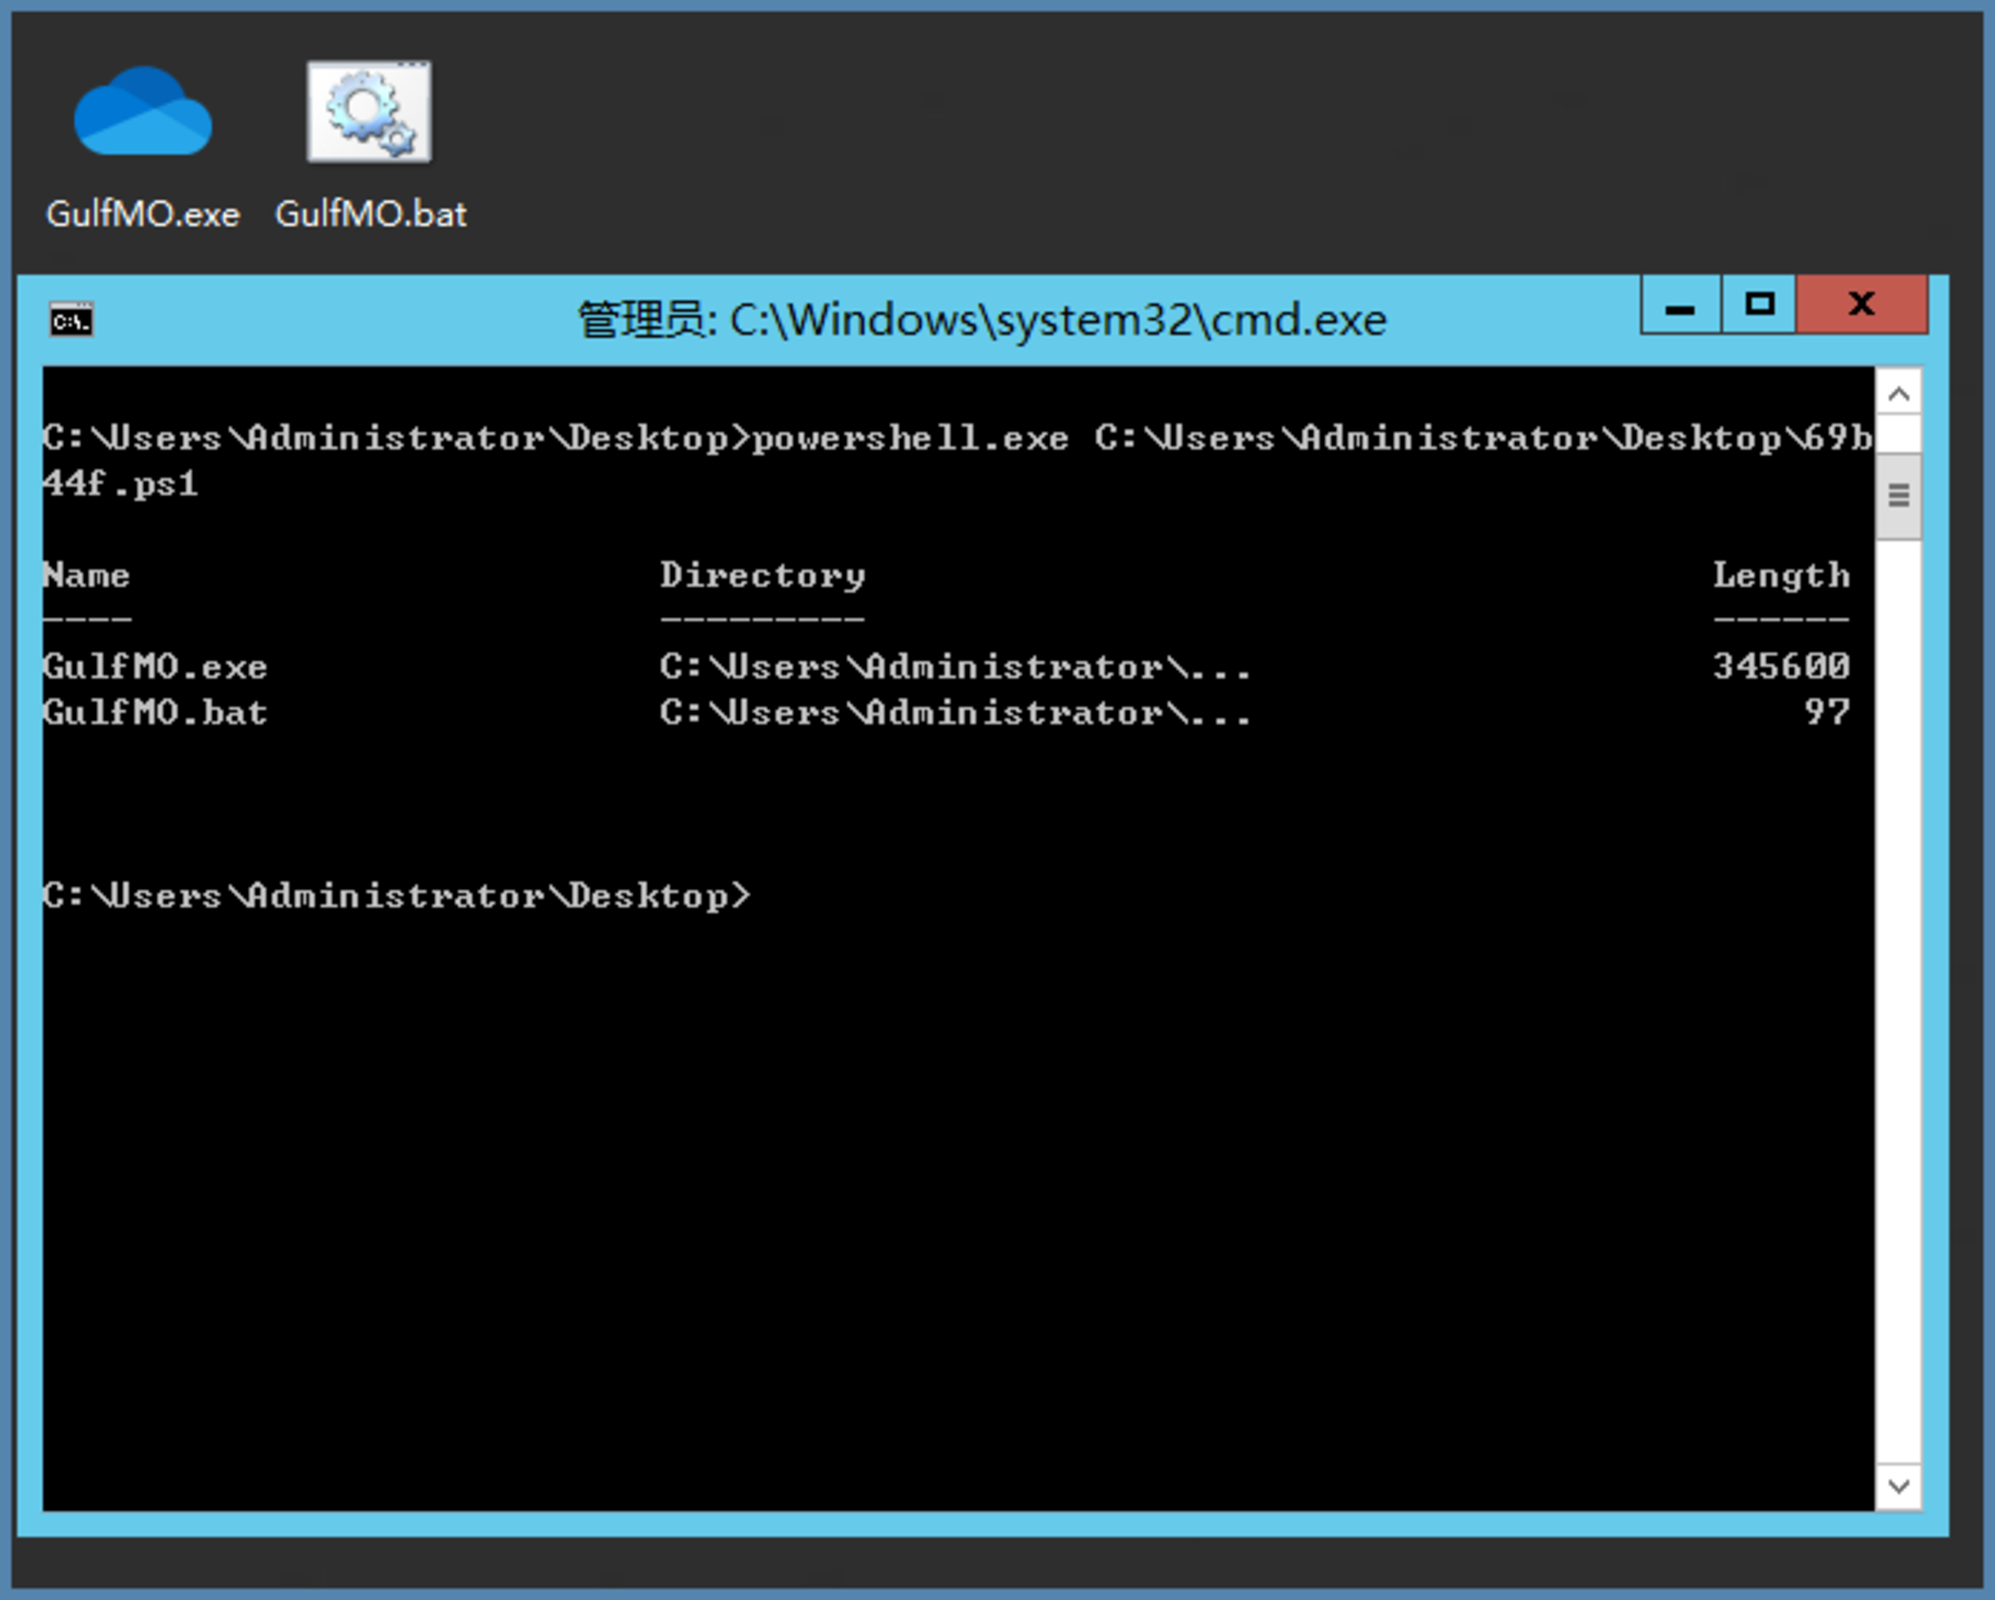
Task: Minimize the cmd.exe window
Action: [x=1680, y=305]
